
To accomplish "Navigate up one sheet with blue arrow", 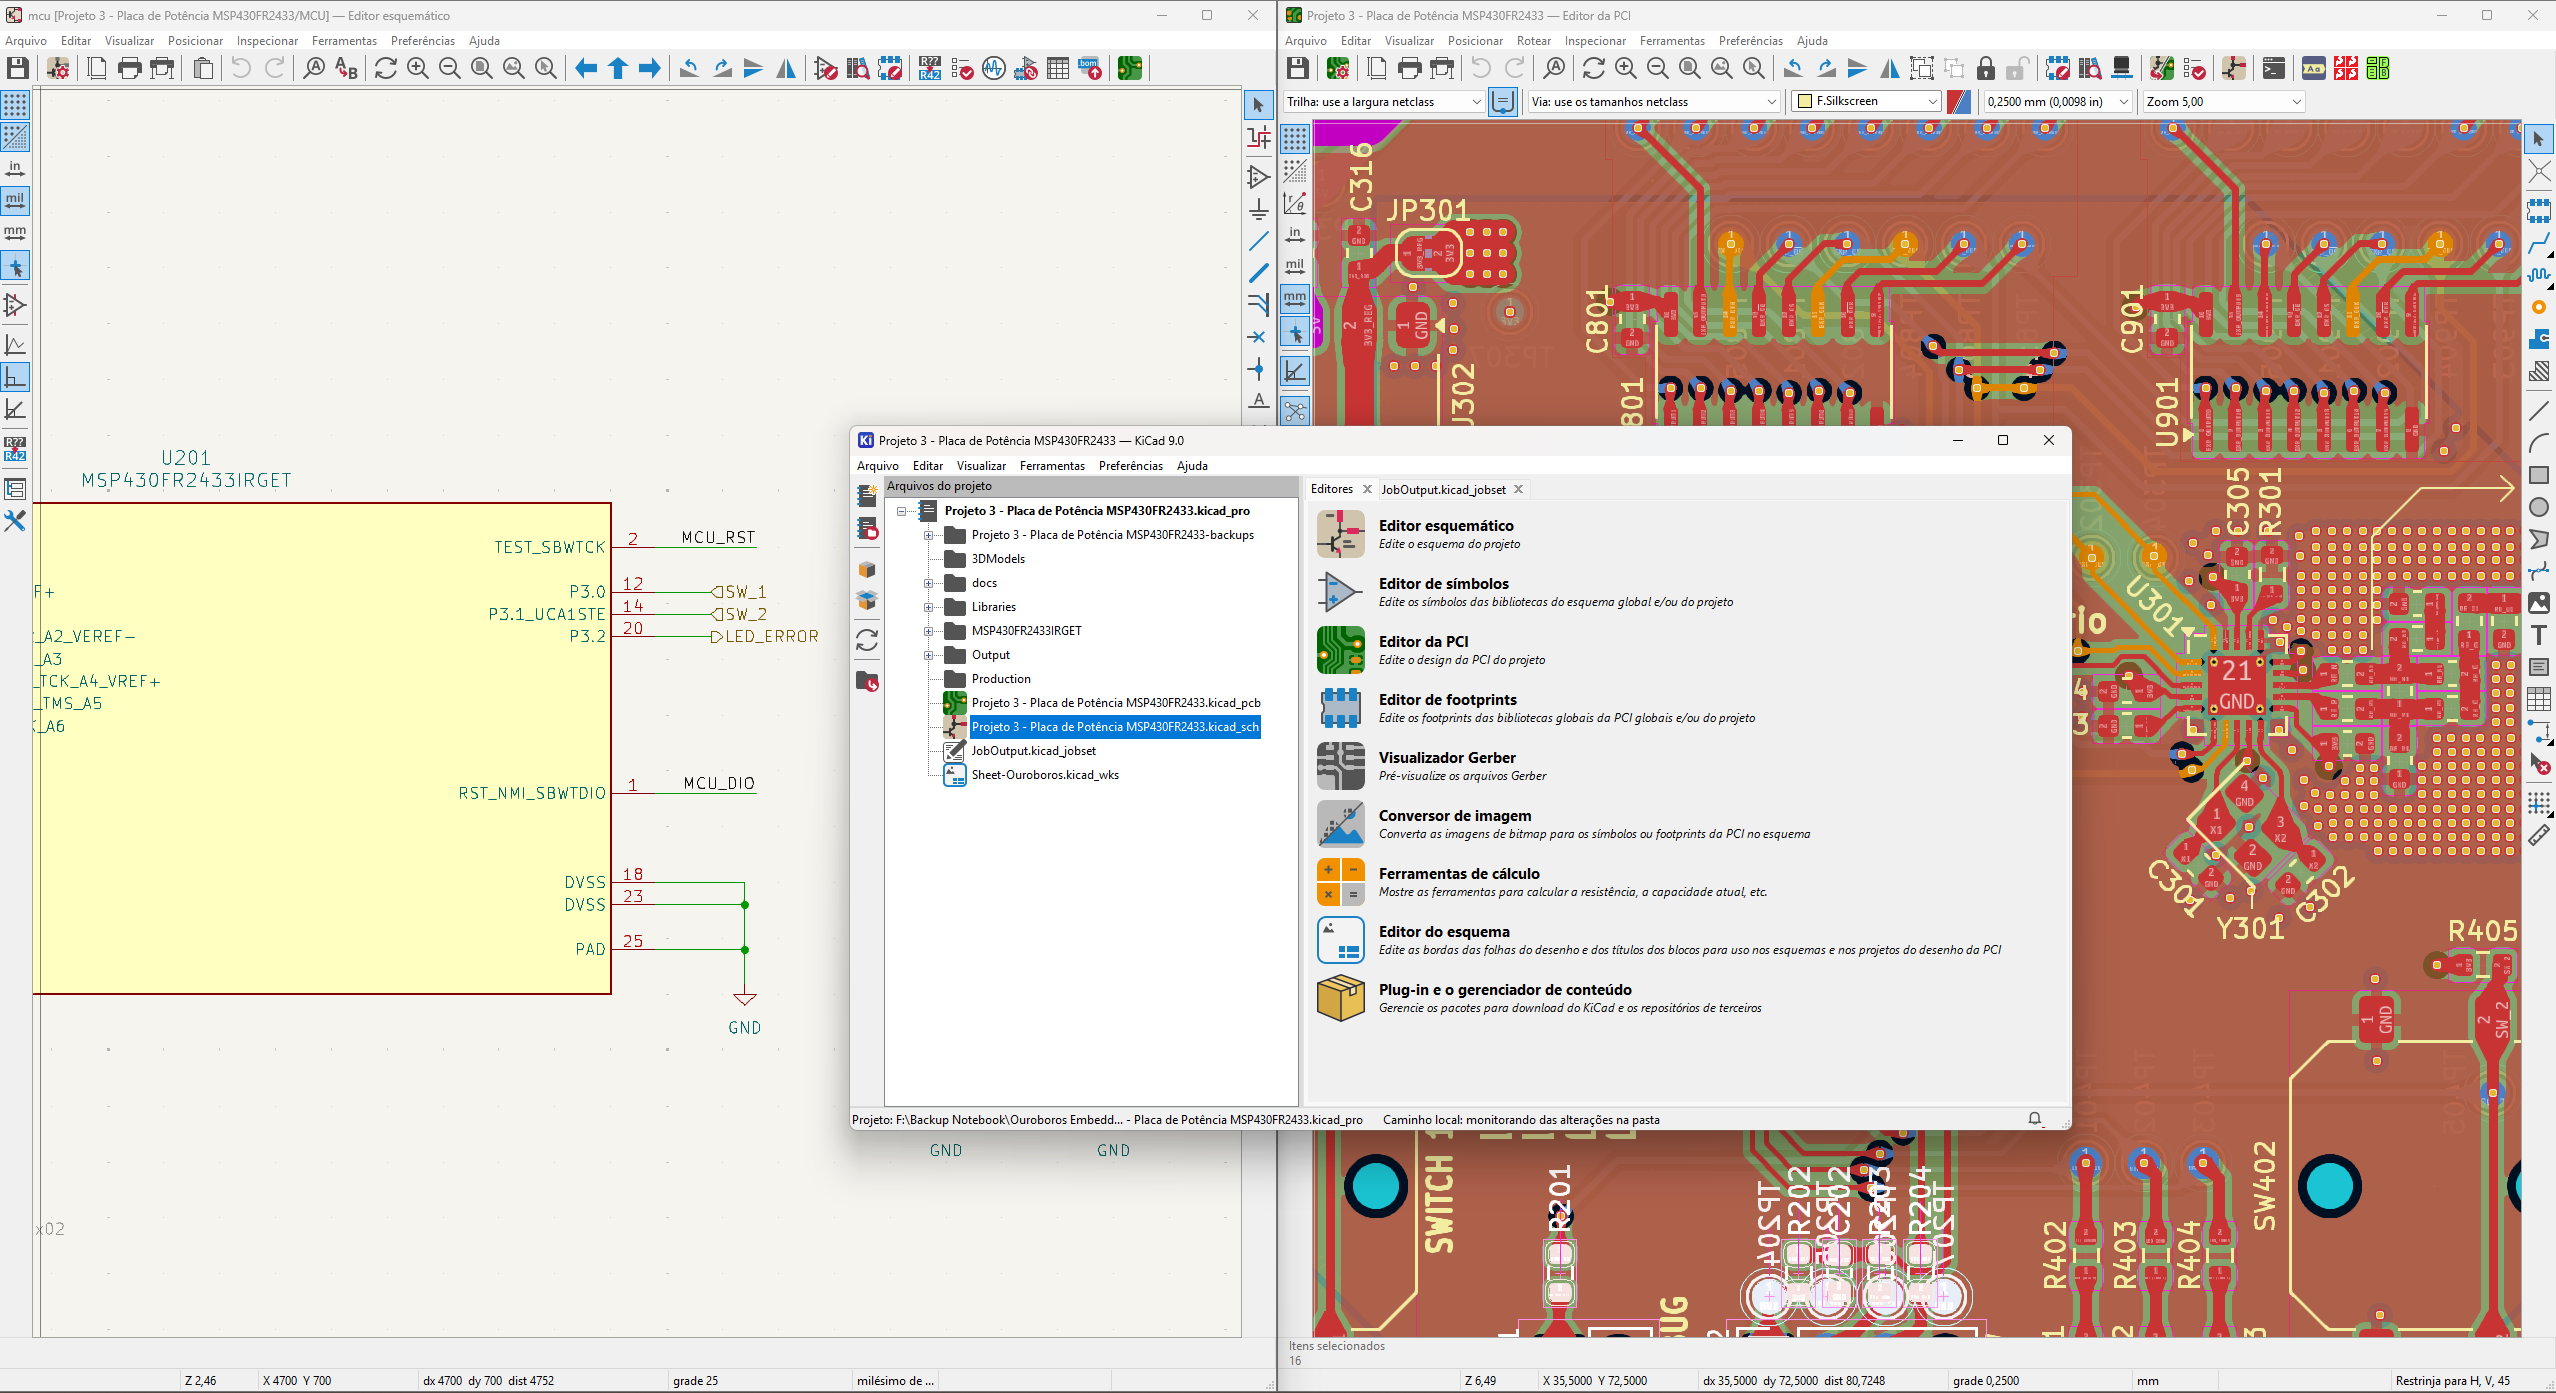I will point(618,68).
